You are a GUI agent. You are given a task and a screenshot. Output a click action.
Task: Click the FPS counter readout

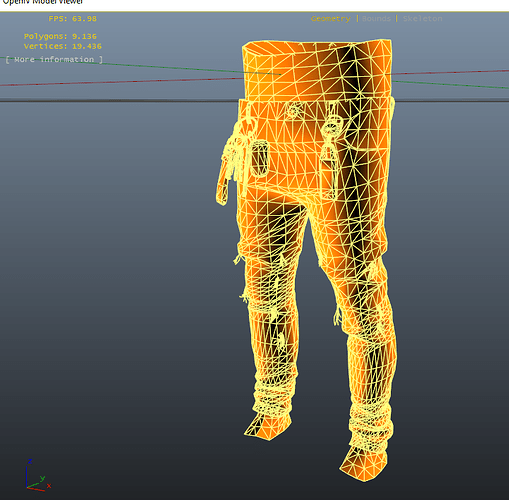pyautogui.click(x=72, y=19)
